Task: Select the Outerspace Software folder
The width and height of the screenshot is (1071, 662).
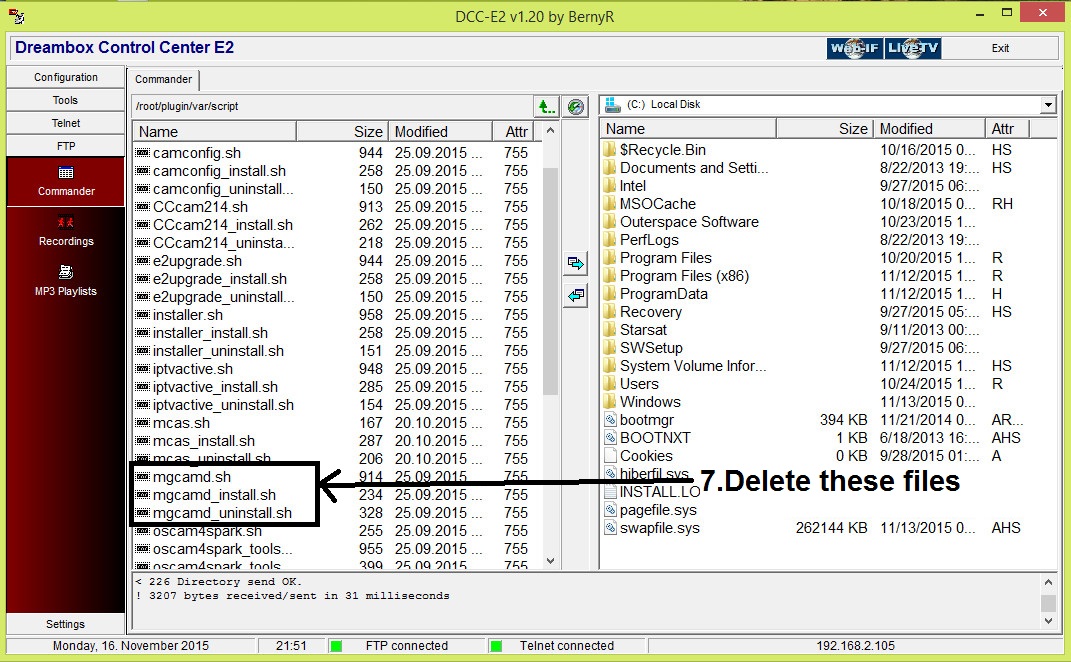Action: point(689,222)
